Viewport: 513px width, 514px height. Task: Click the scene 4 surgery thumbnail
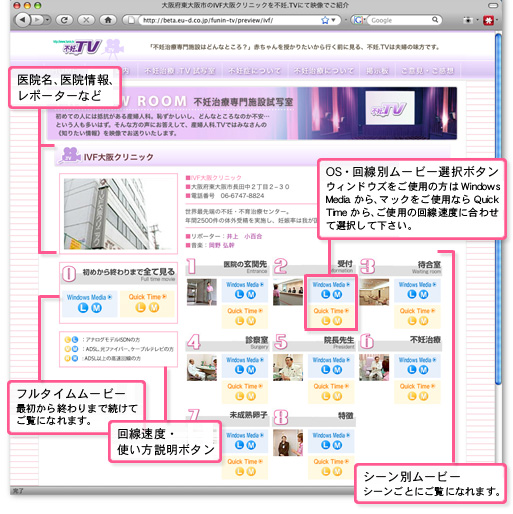(x=202, y=367)
